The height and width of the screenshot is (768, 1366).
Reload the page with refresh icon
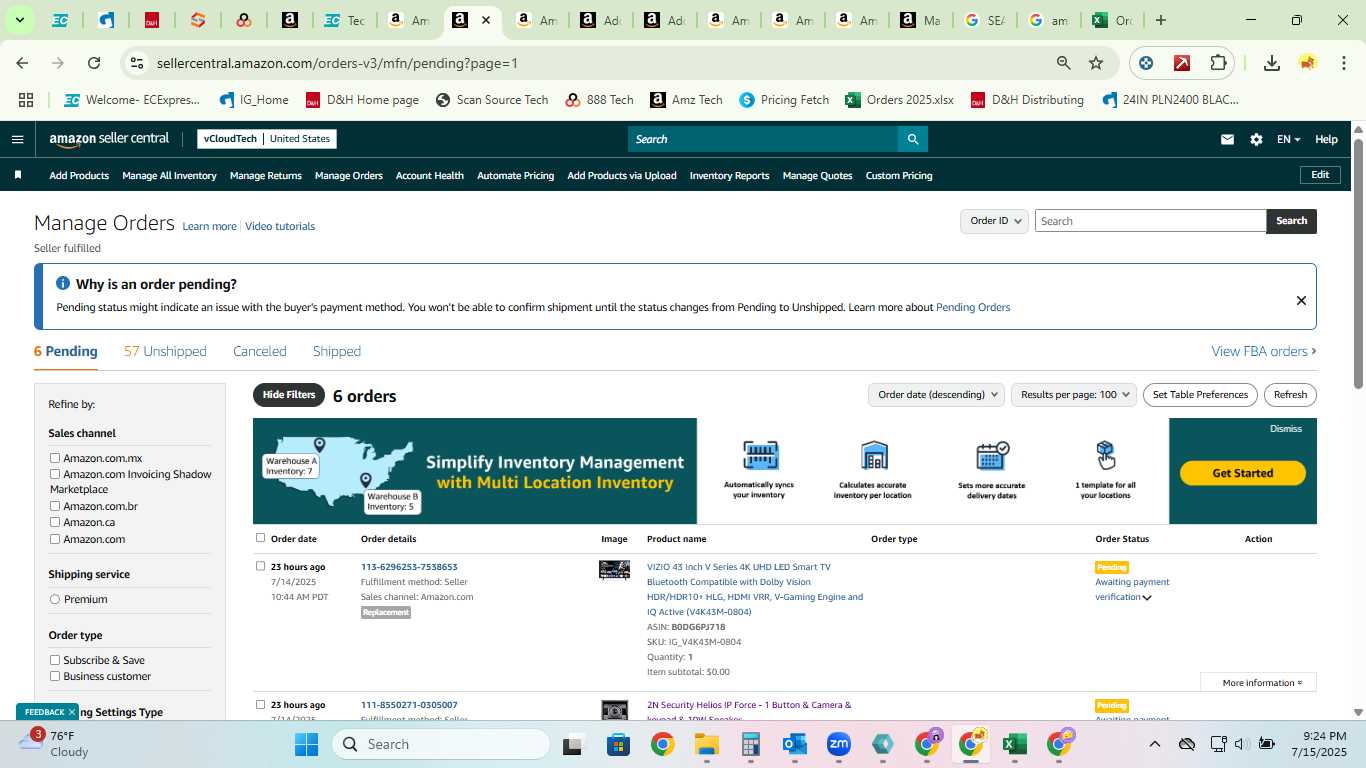click(94, 63)
